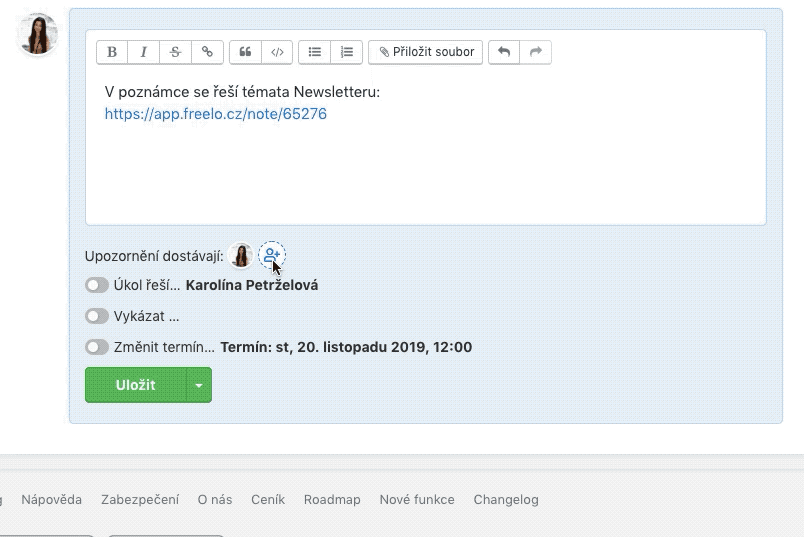Apply italic formatting to text
The width and height of the screenshot is (804, 537).
tap(144, 52)
